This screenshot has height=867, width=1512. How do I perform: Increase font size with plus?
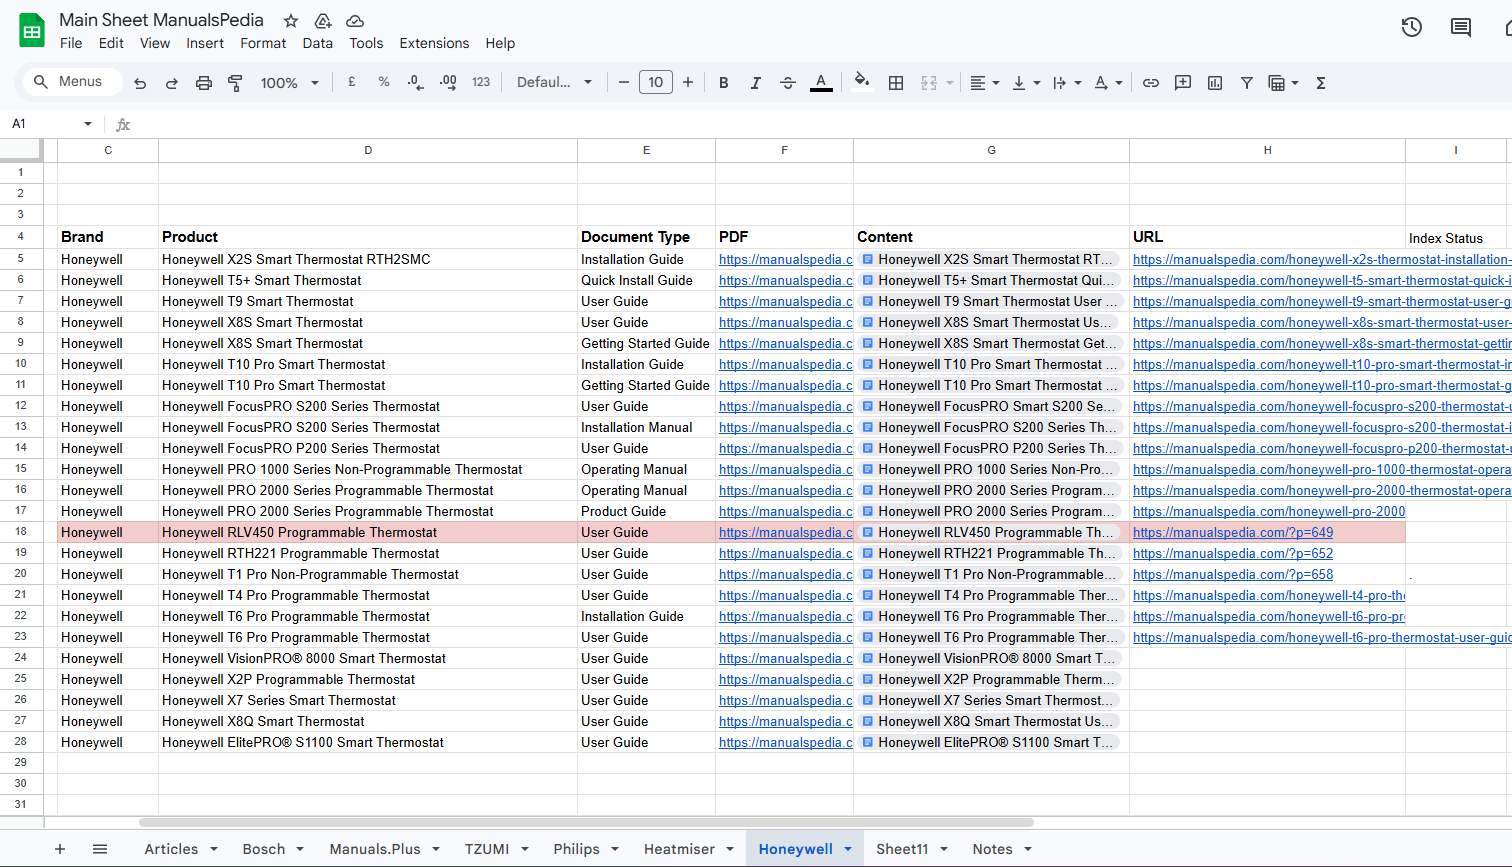688,83
